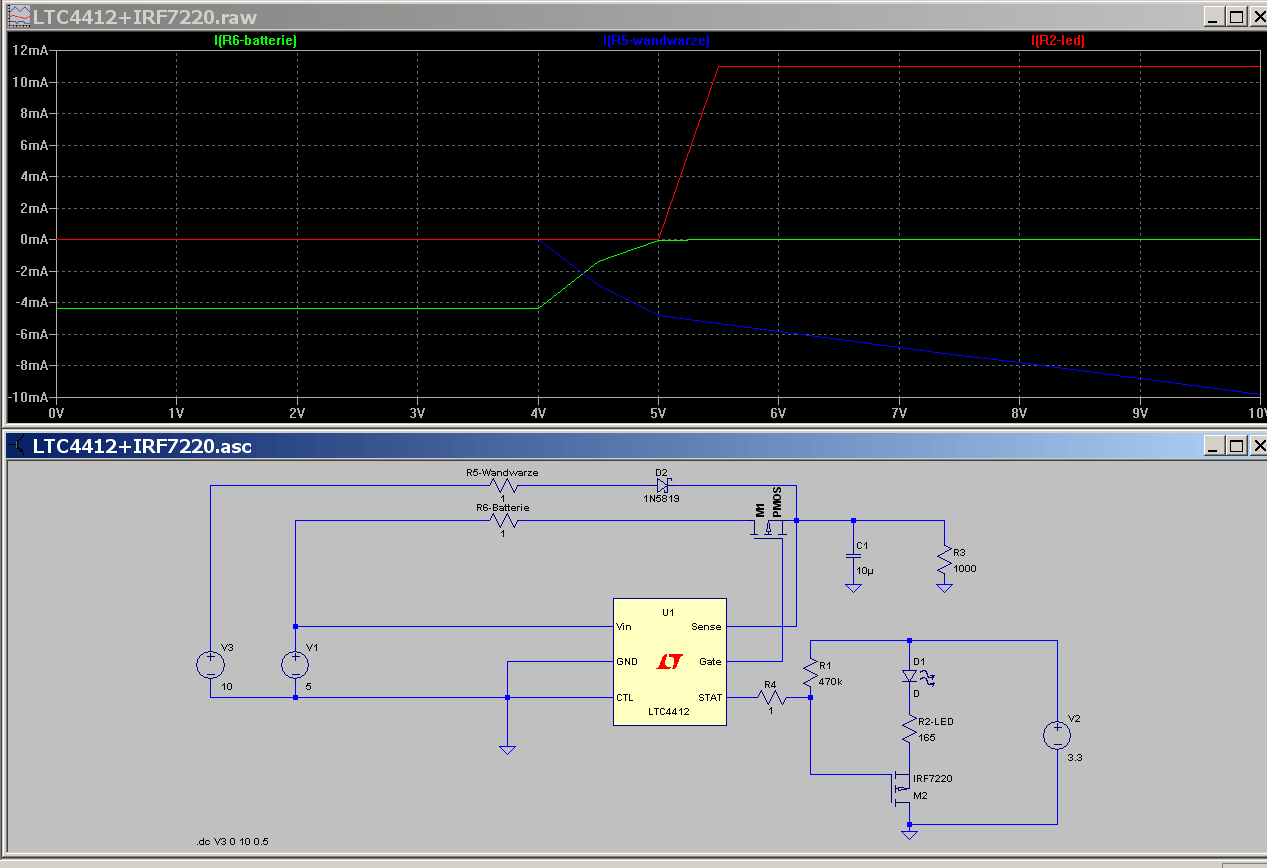This screenshot has width=1267, height=868.
Task: Click the -10mA label on the vertical axis
Action: (x=28, y=397)
